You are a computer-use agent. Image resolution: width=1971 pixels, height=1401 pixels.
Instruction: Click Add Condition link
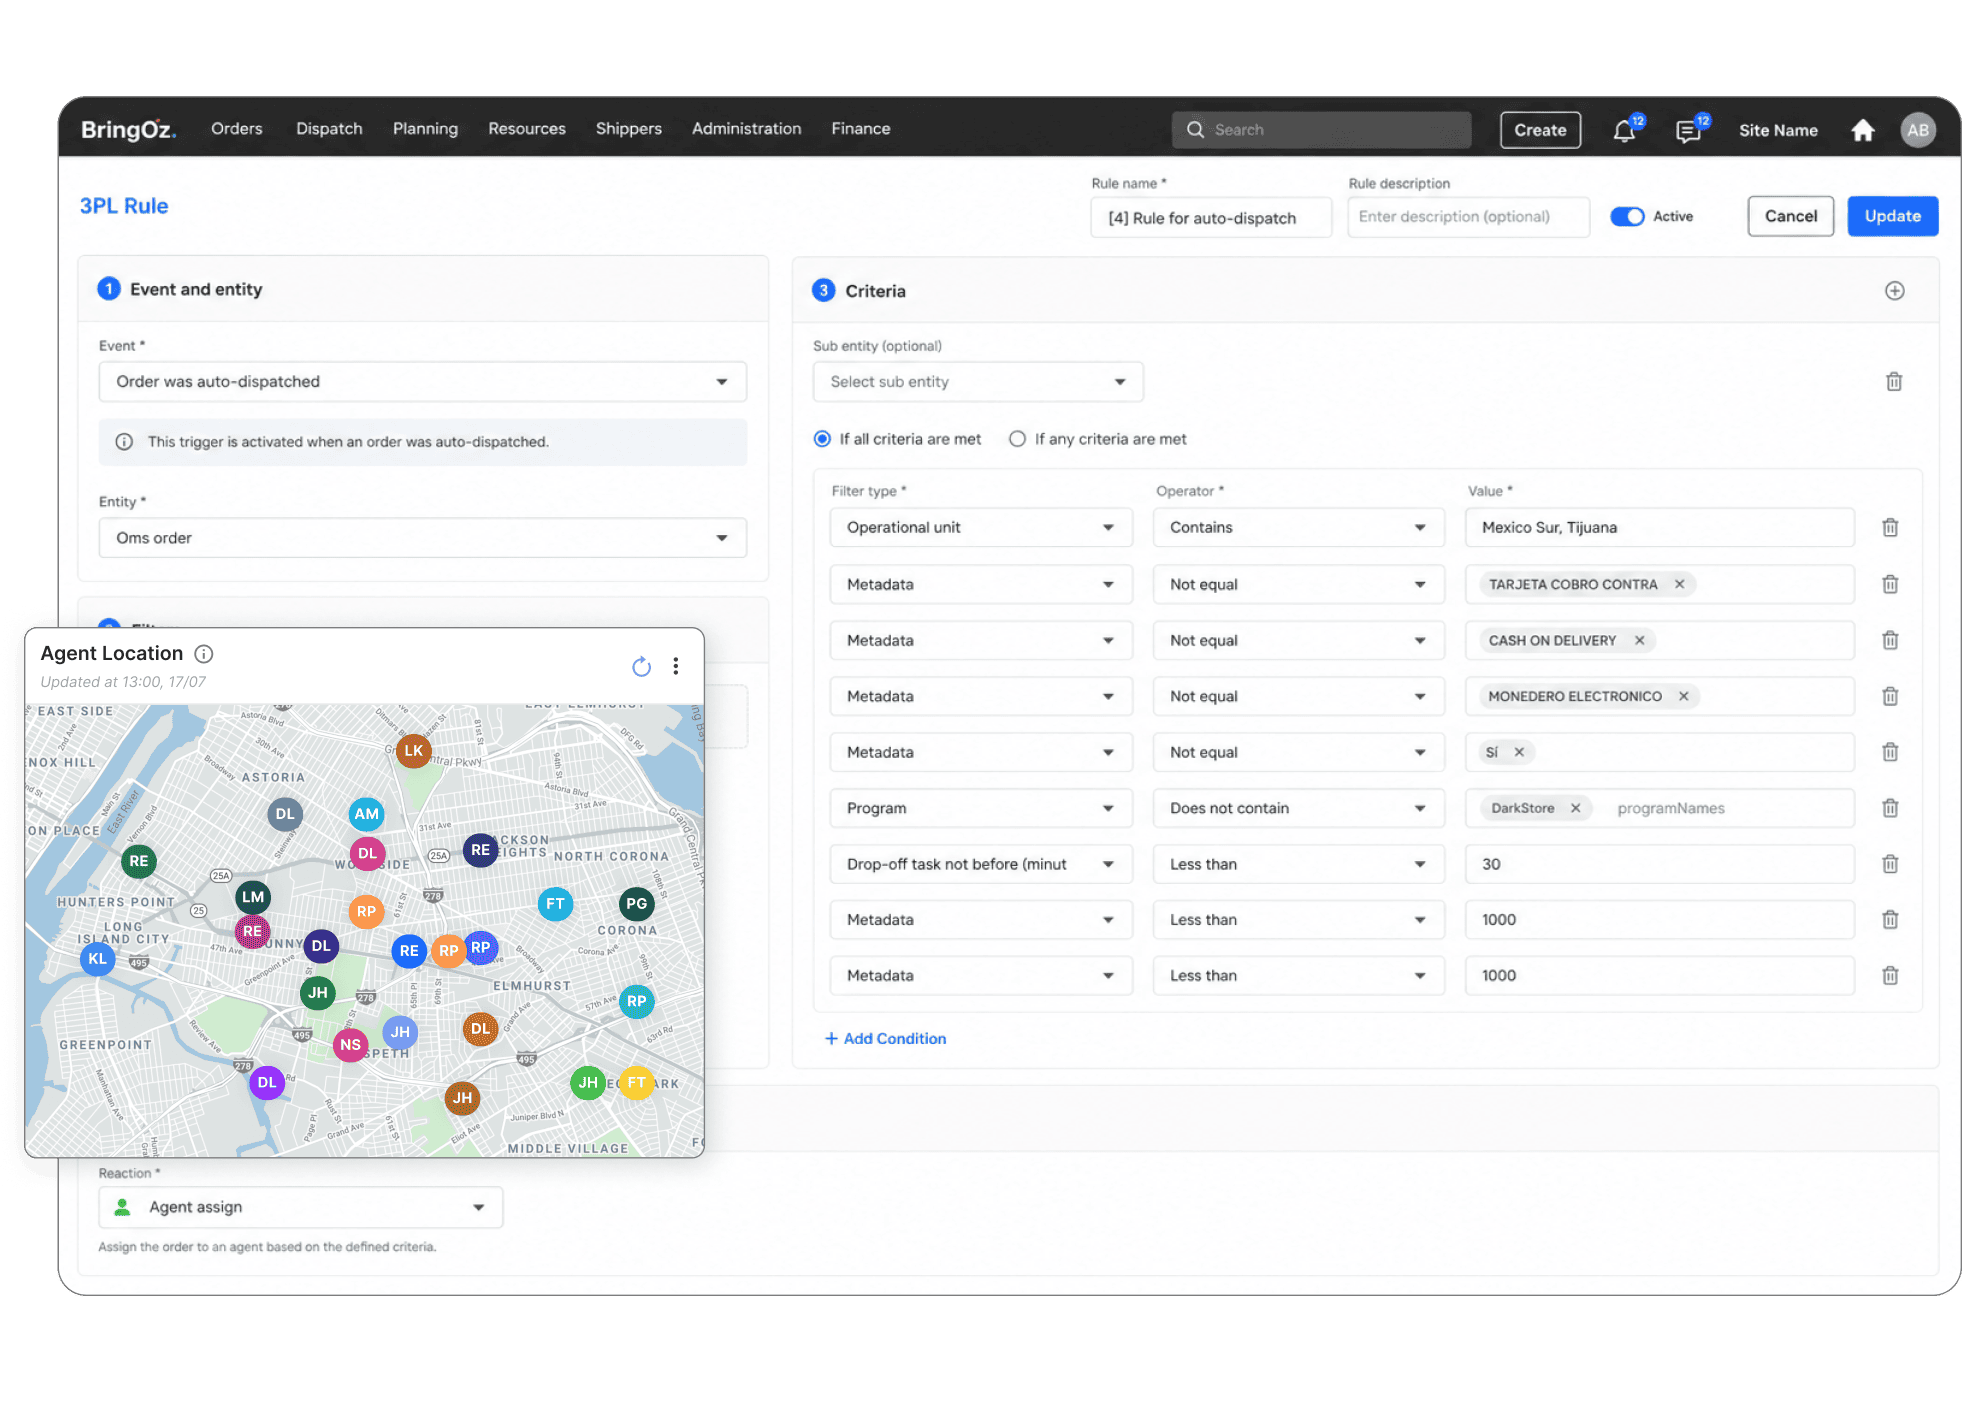885,1039
